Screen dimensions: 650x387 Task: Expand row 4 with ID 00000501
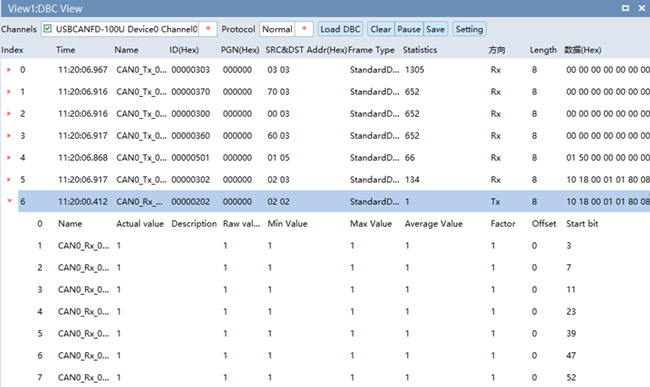click(x=9, y=157)
